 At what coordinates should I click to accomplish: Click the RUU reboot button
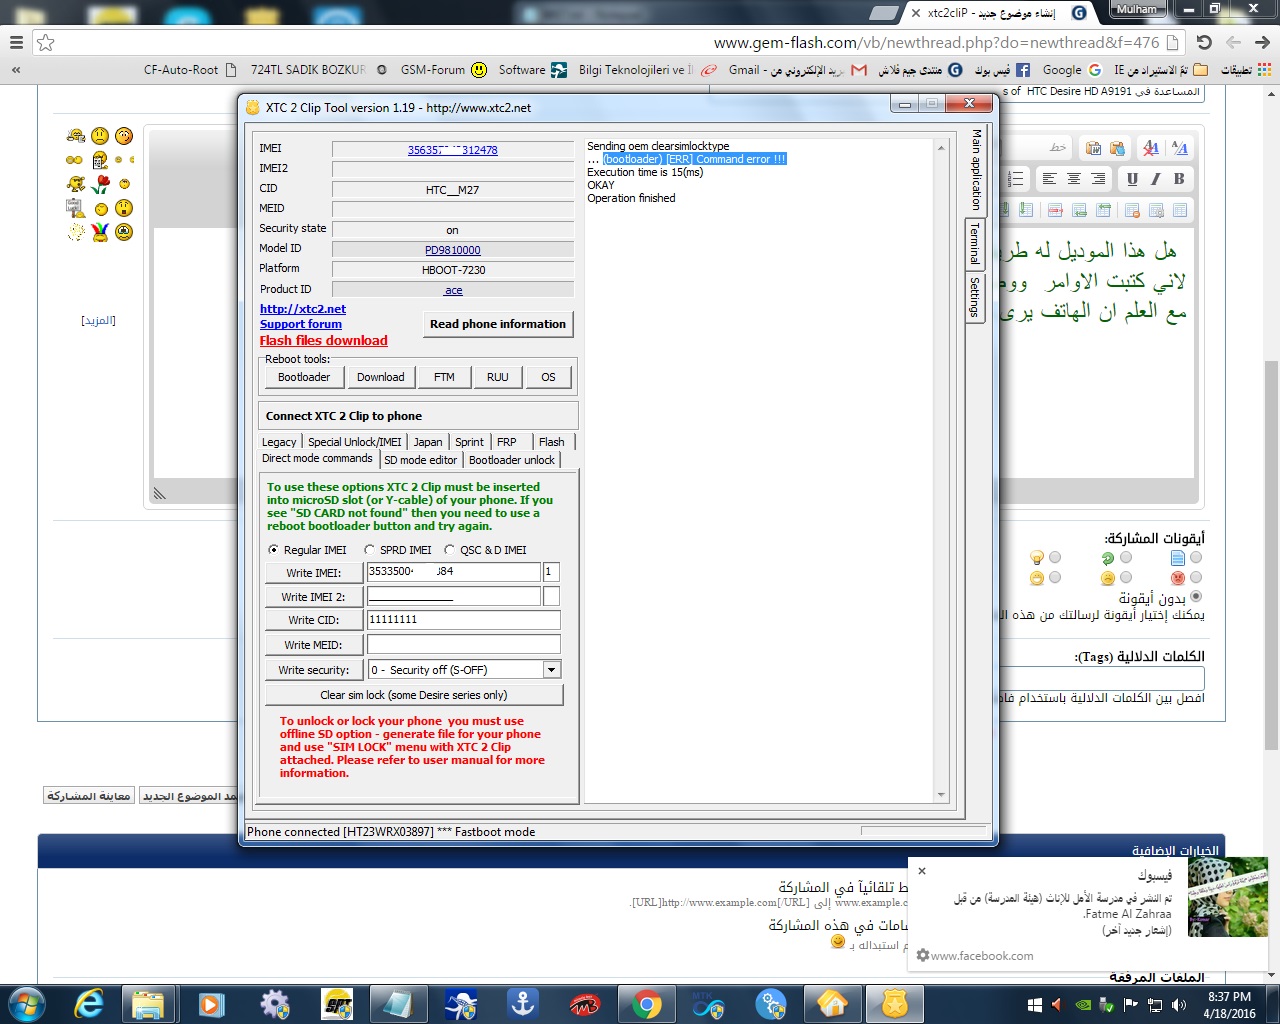(x=497, y=377)
